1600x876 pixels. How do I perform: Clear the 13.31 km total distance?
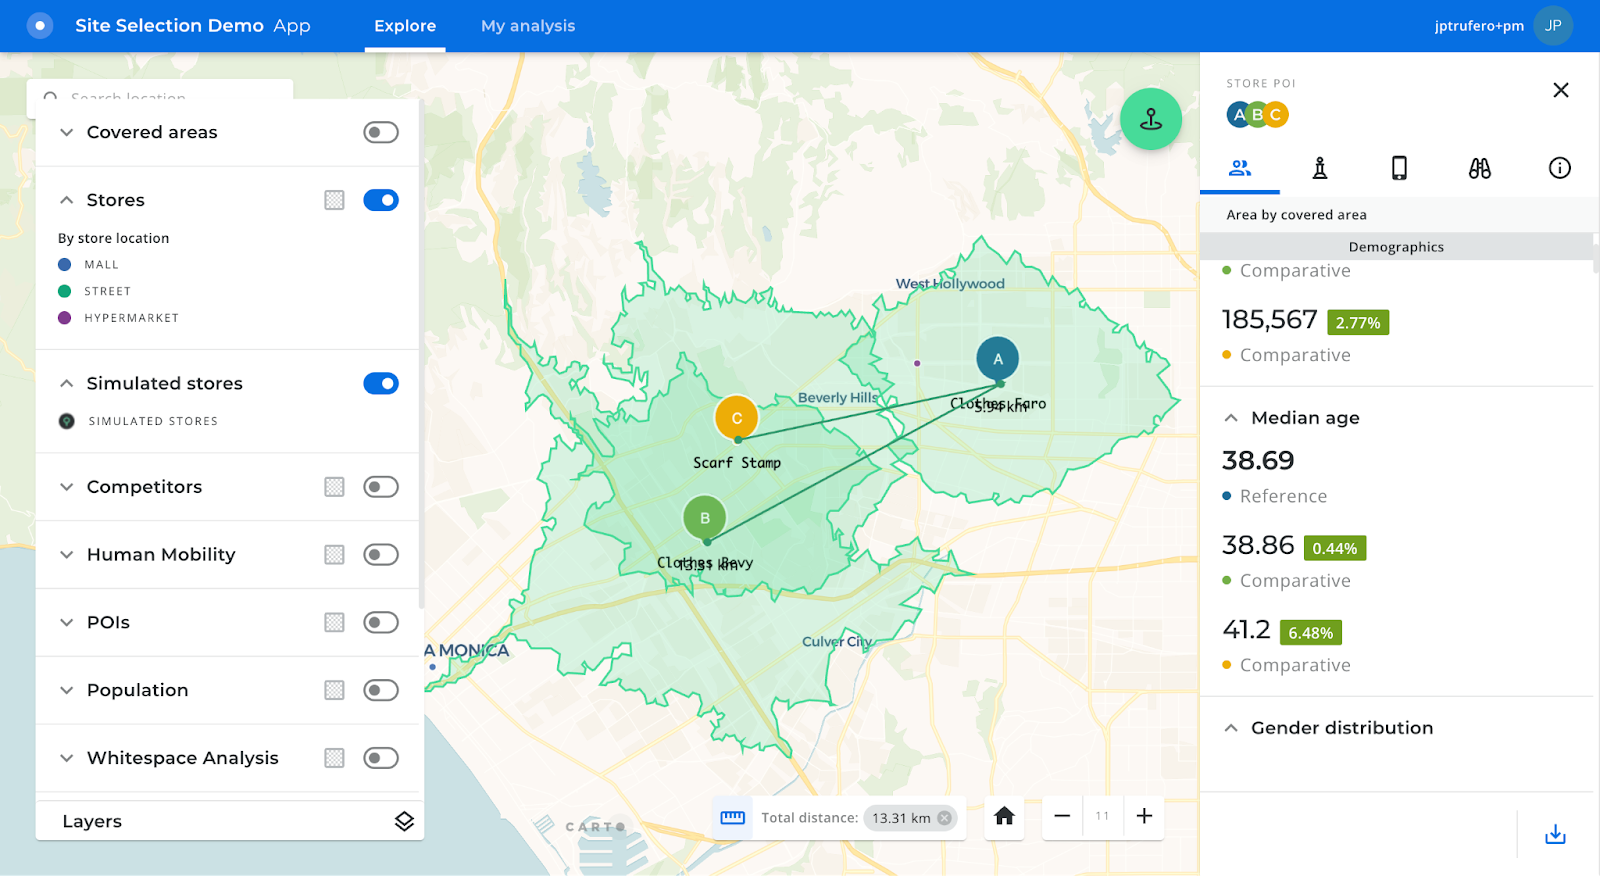pos(944,818)
